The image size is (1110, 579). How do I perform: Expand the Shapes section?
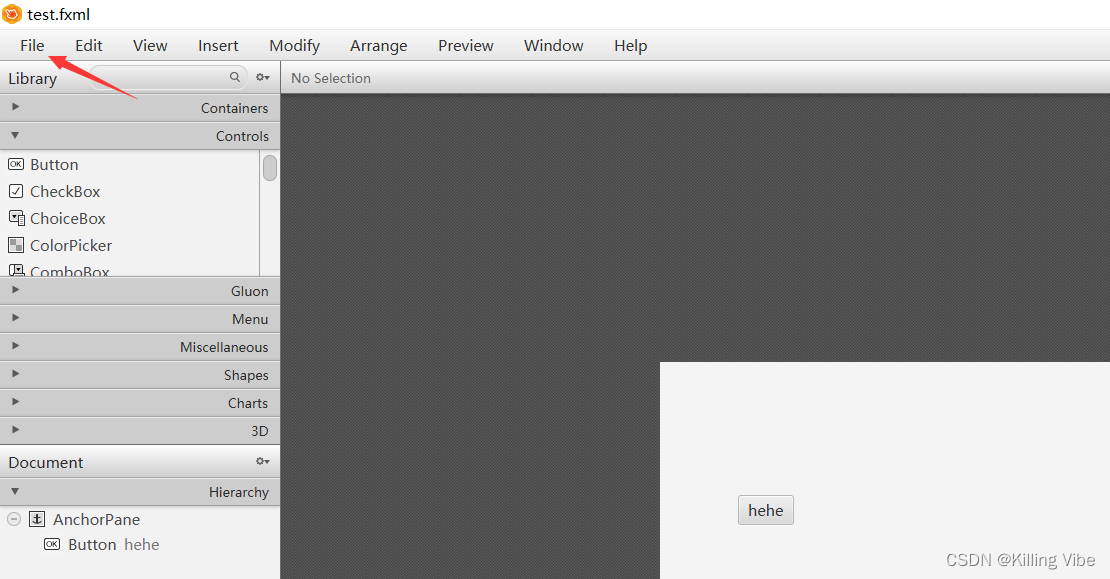point(140,375)
